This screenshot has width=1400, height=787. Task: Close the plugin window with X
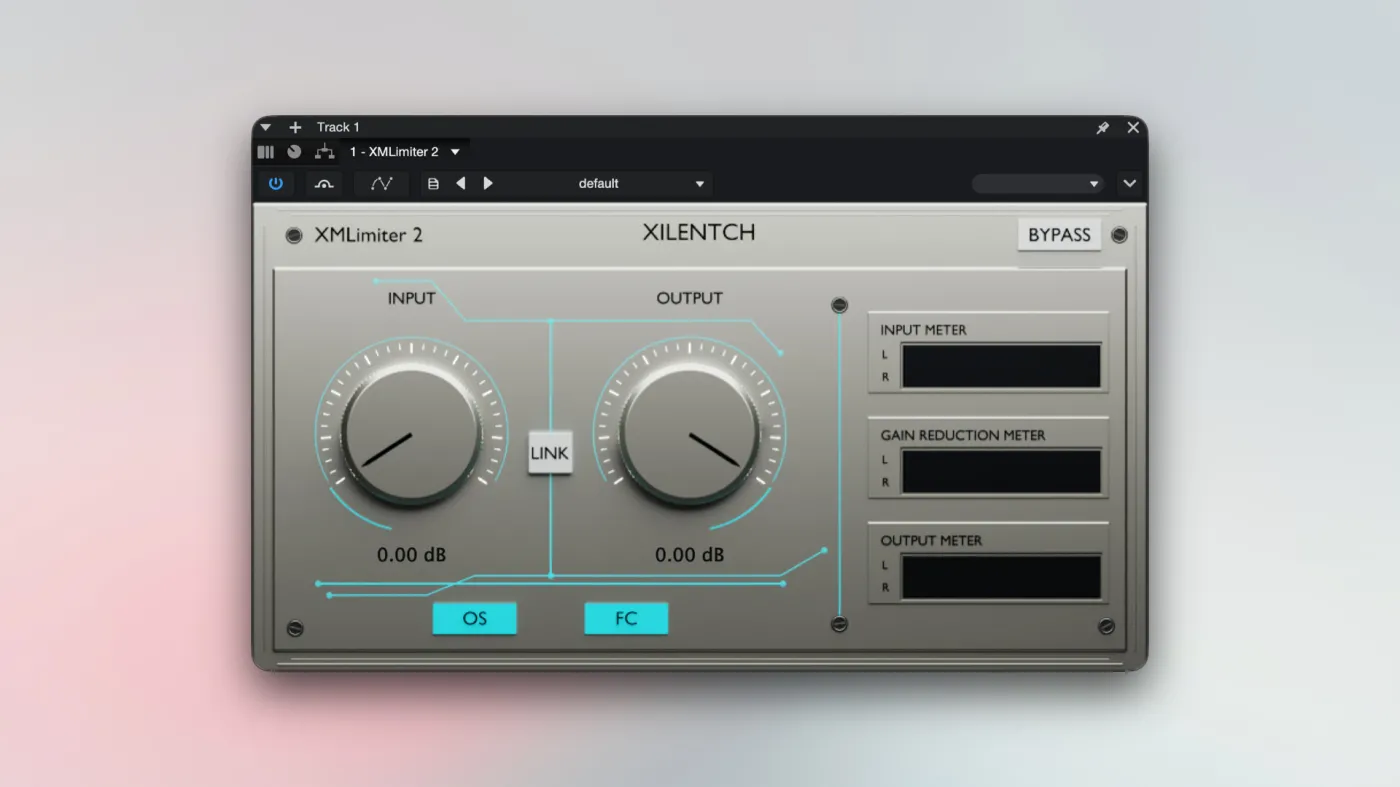pyautogui.click(x=1133, y=128)
